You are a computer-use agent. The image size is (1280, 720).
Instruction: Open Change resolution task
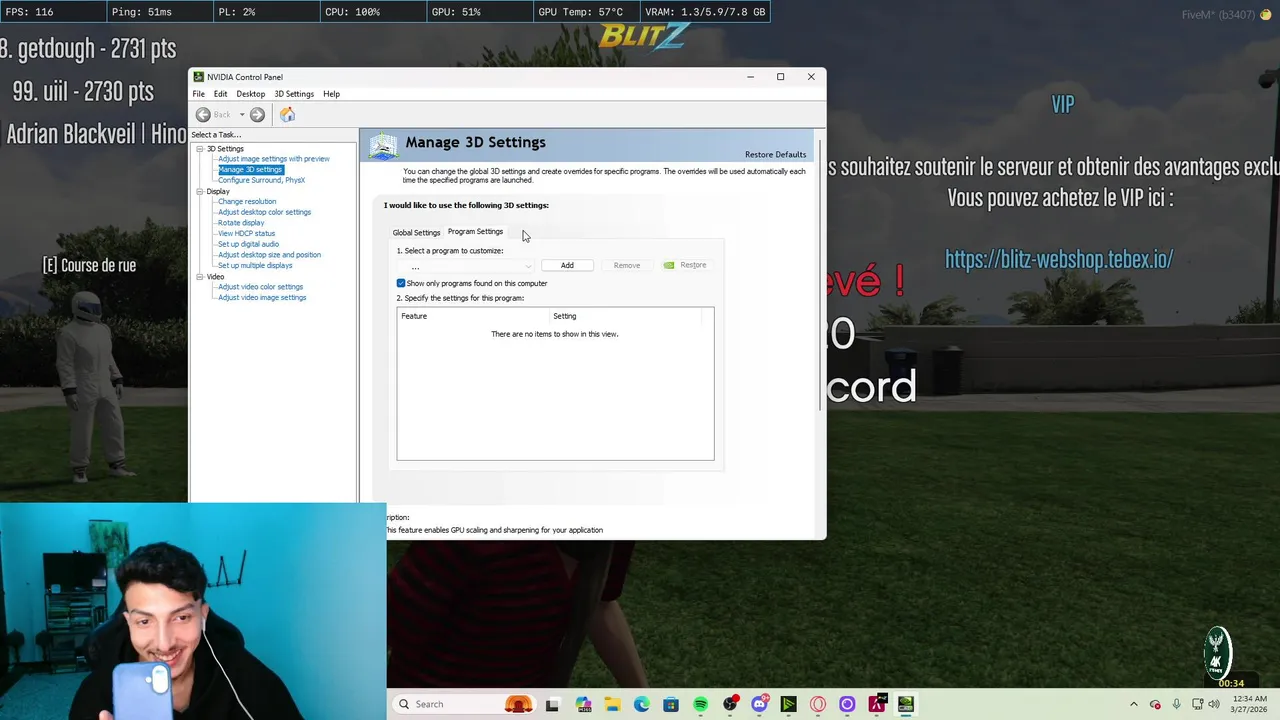pos(247,202)
